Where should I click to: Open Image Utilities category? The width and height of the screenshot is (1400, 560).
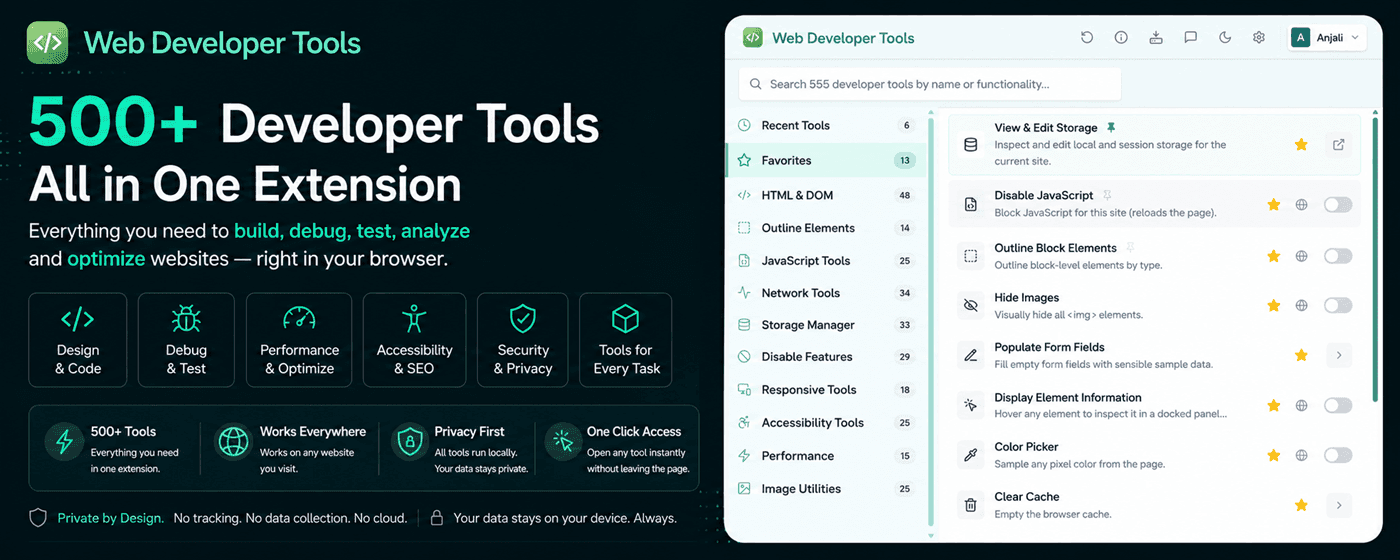(826, 489)
